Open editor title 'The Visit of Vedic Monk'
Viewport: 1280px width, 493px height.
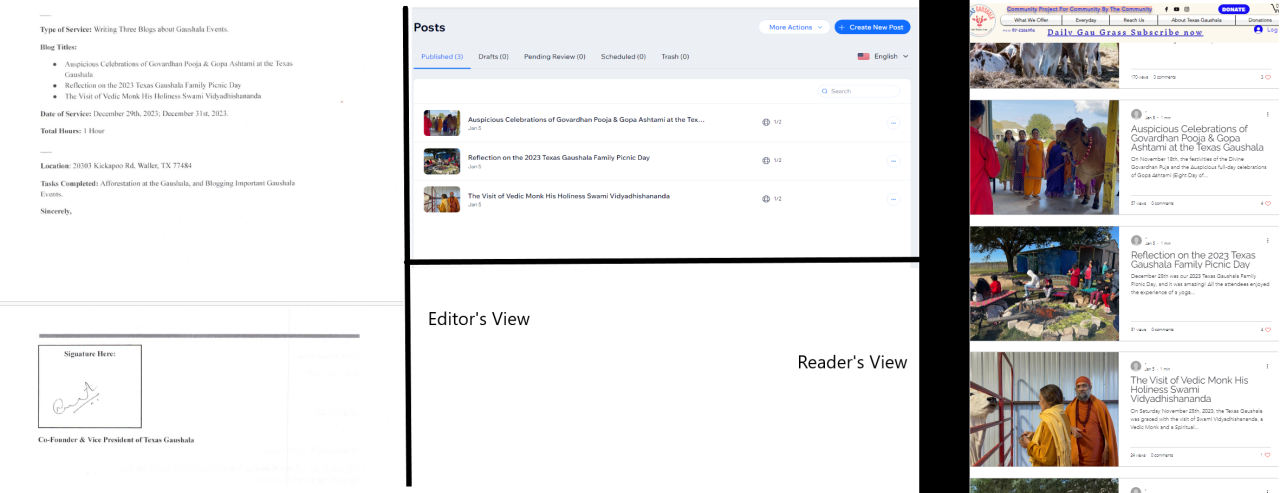tap(569, 195)
